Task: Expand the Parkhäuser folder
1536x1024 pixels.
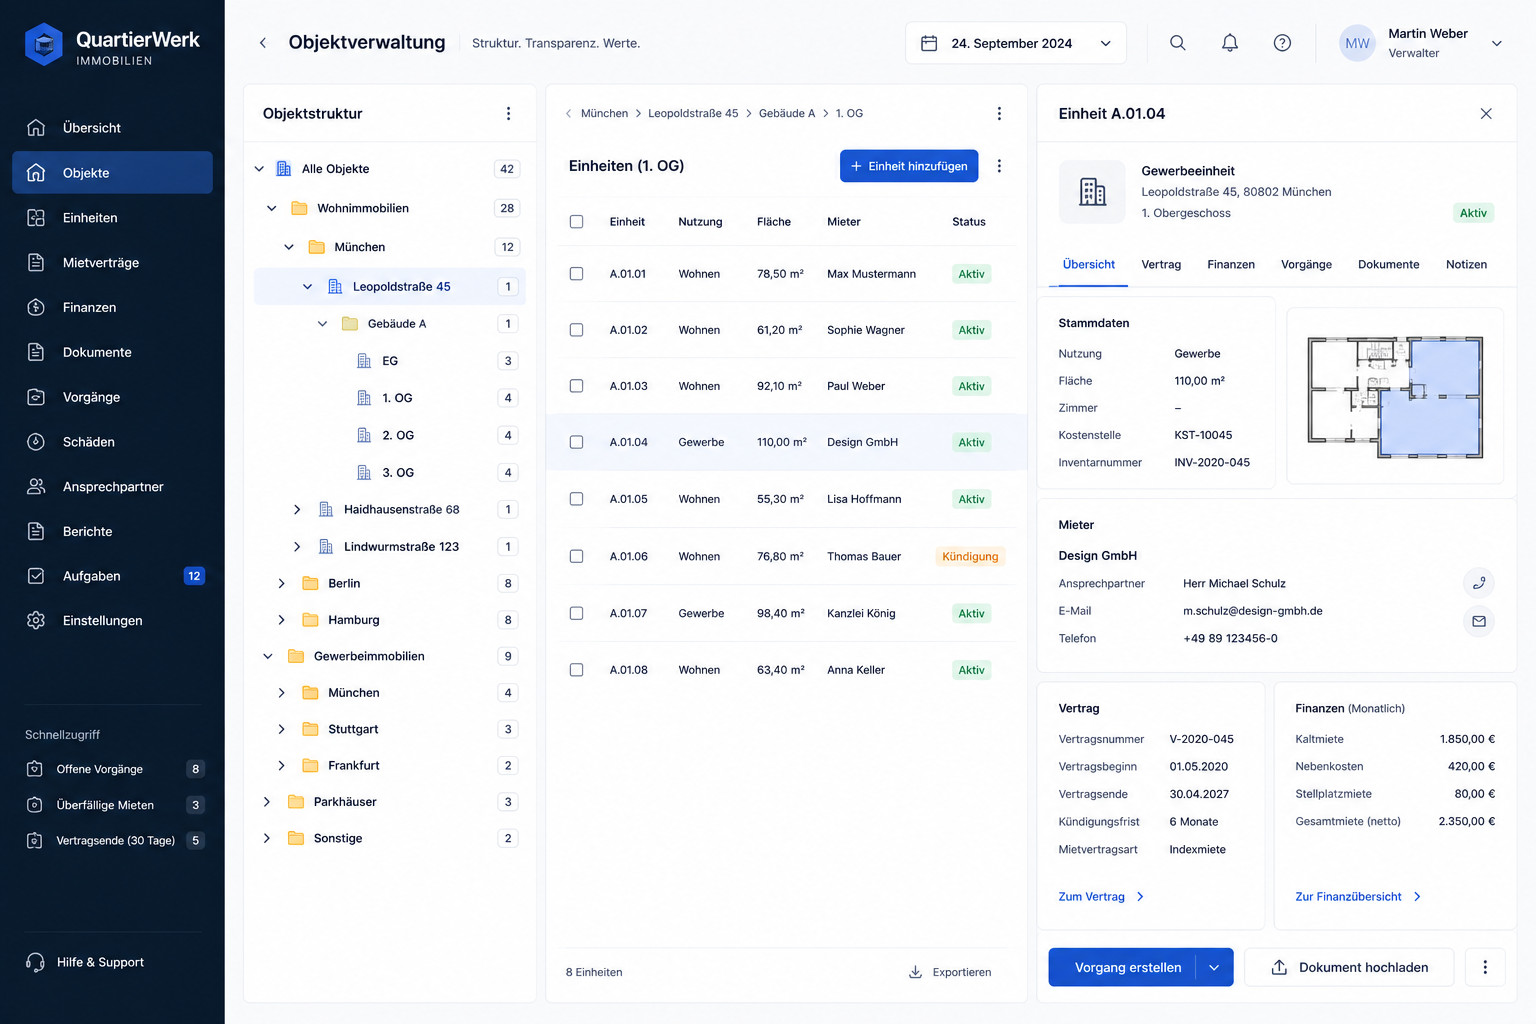Action: point(267,802)
